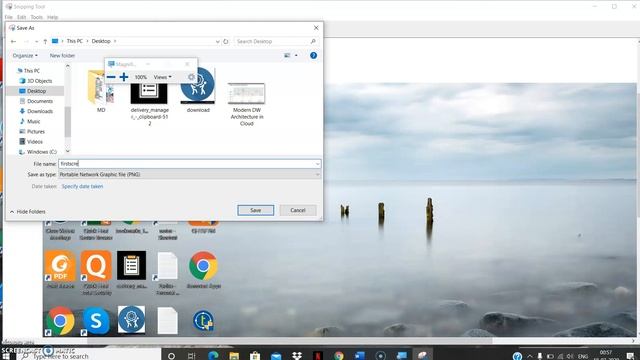
Task: Show hidden system tray icons
Action: pos(530,356)
